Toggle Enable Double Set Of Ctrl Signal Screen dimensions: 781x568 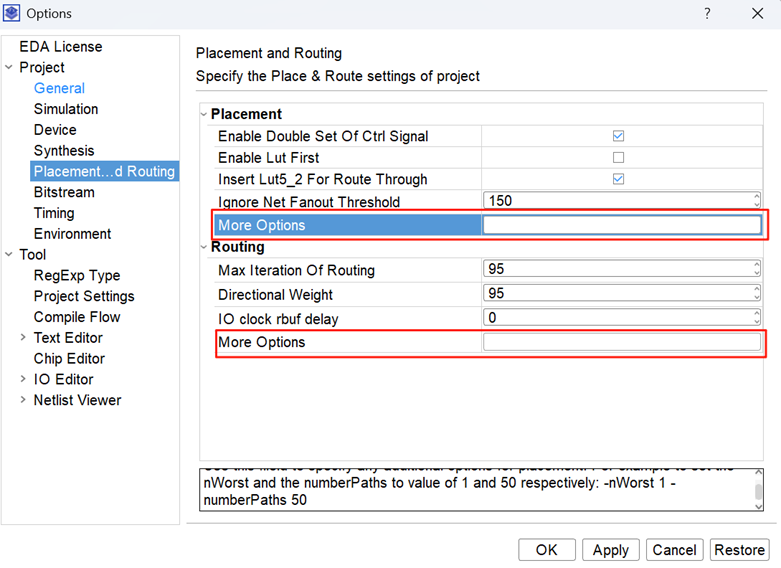point(618,136)
